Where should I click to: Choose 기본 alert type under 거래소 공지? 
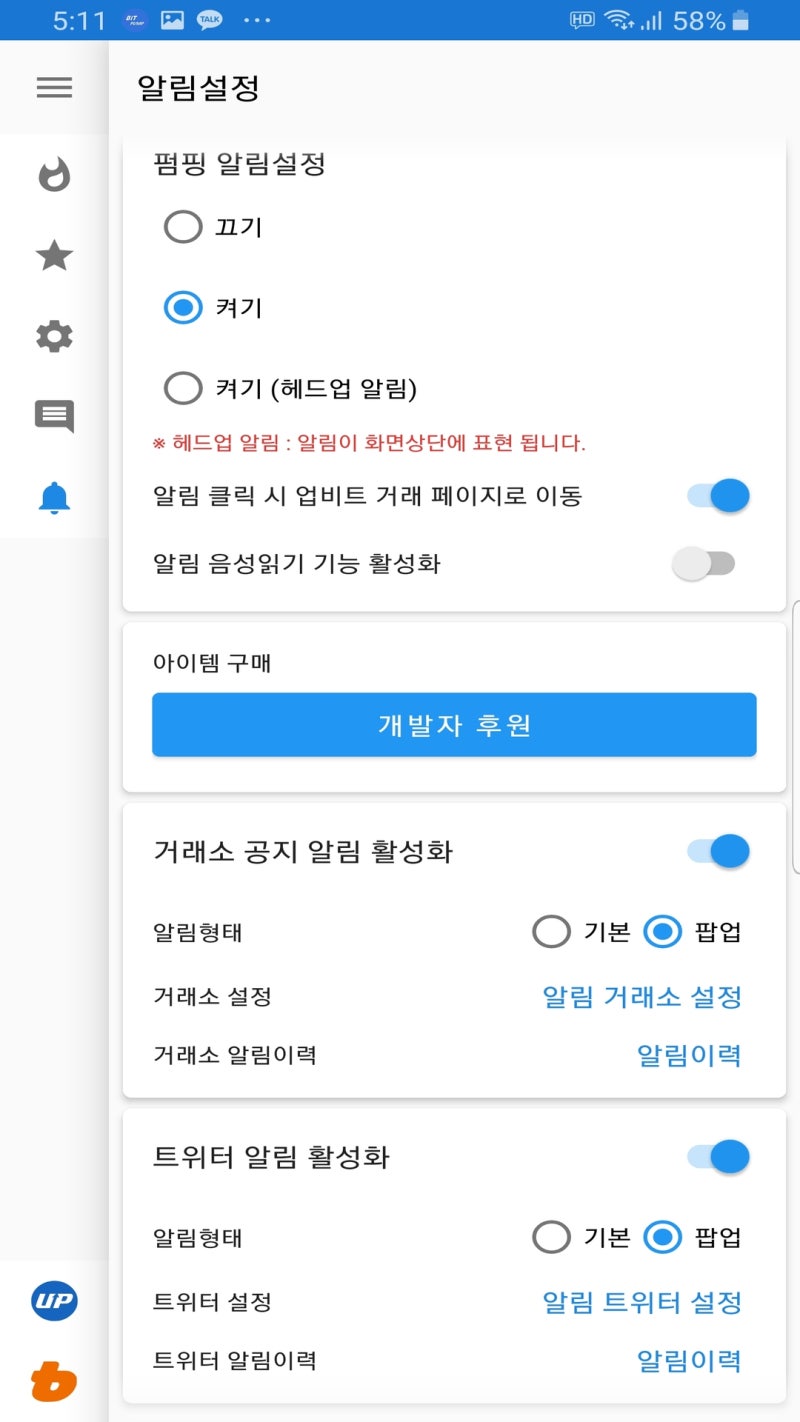(551, 931)
